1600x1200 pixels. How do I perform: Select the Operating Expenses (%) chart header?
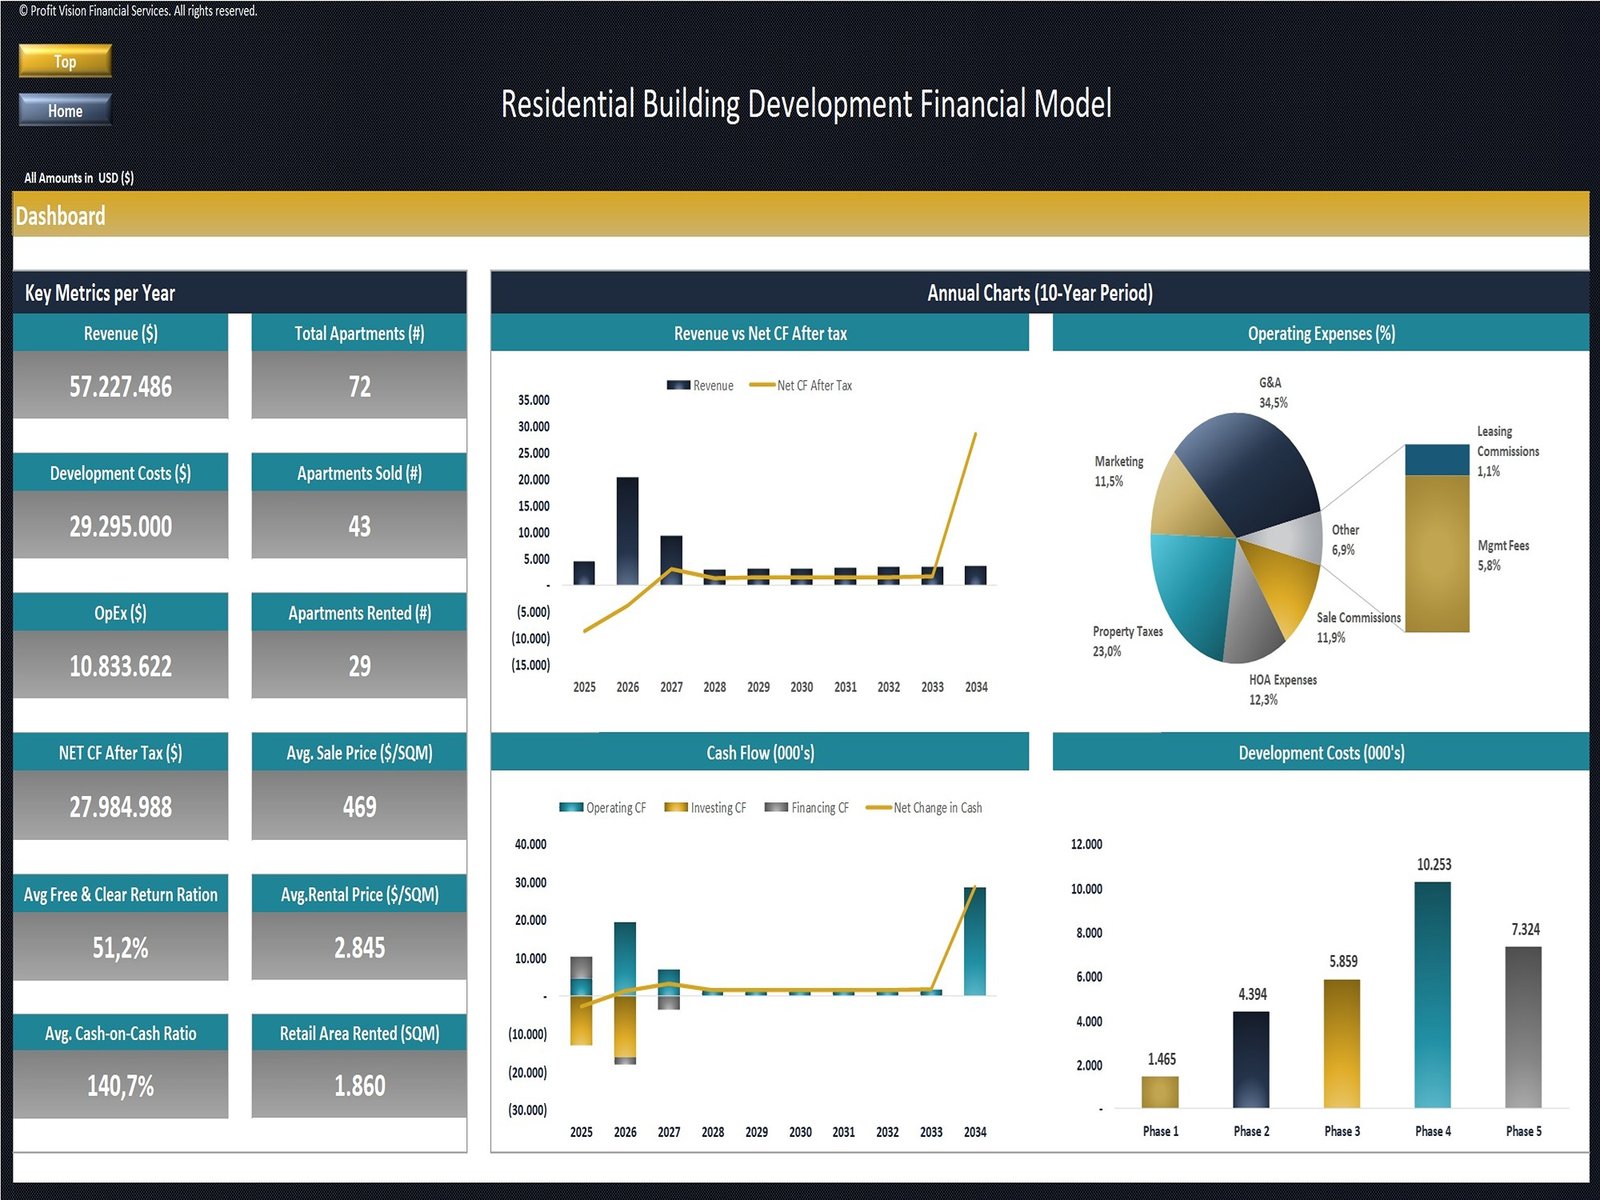click(1320, 333)
